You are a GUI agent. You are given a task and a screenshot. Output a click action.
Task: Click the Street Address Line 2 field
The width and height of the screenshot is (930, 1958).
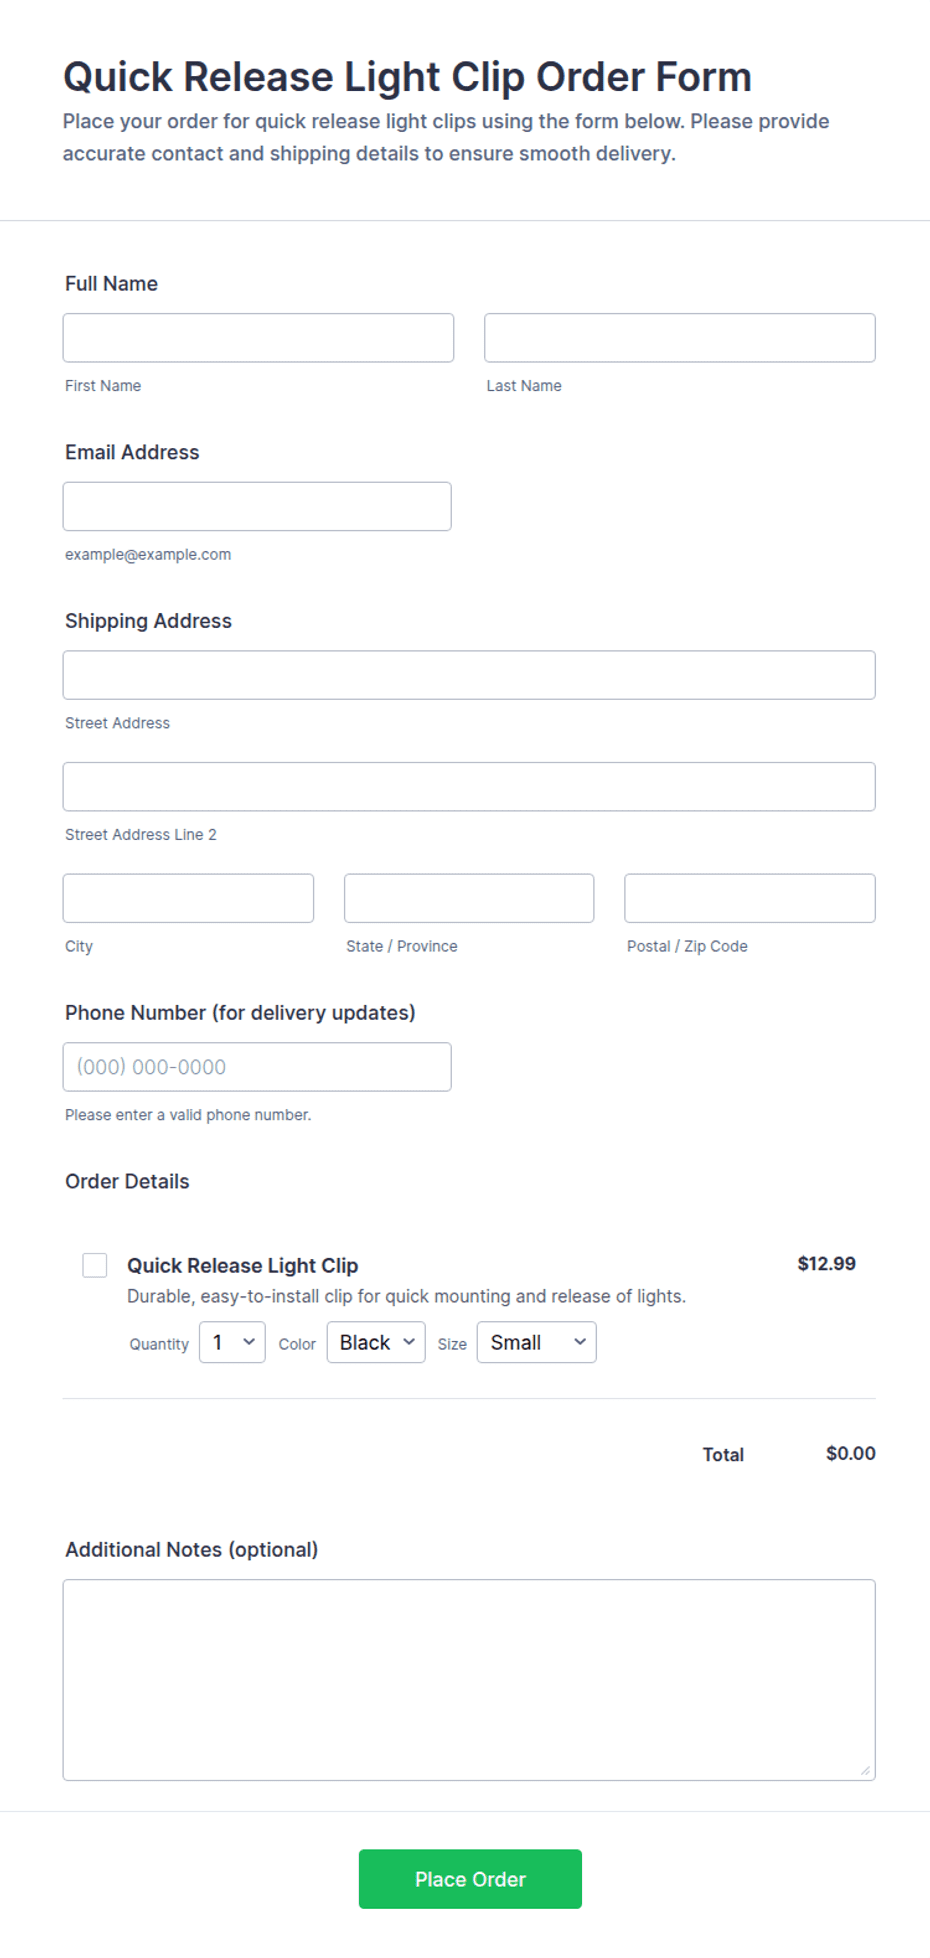(469, 787)
